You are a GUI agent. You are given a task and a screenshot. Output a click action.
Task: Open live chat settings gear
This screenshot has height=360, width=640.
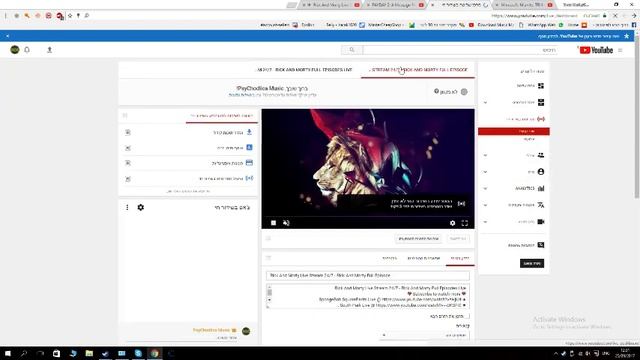click(140, 207)
